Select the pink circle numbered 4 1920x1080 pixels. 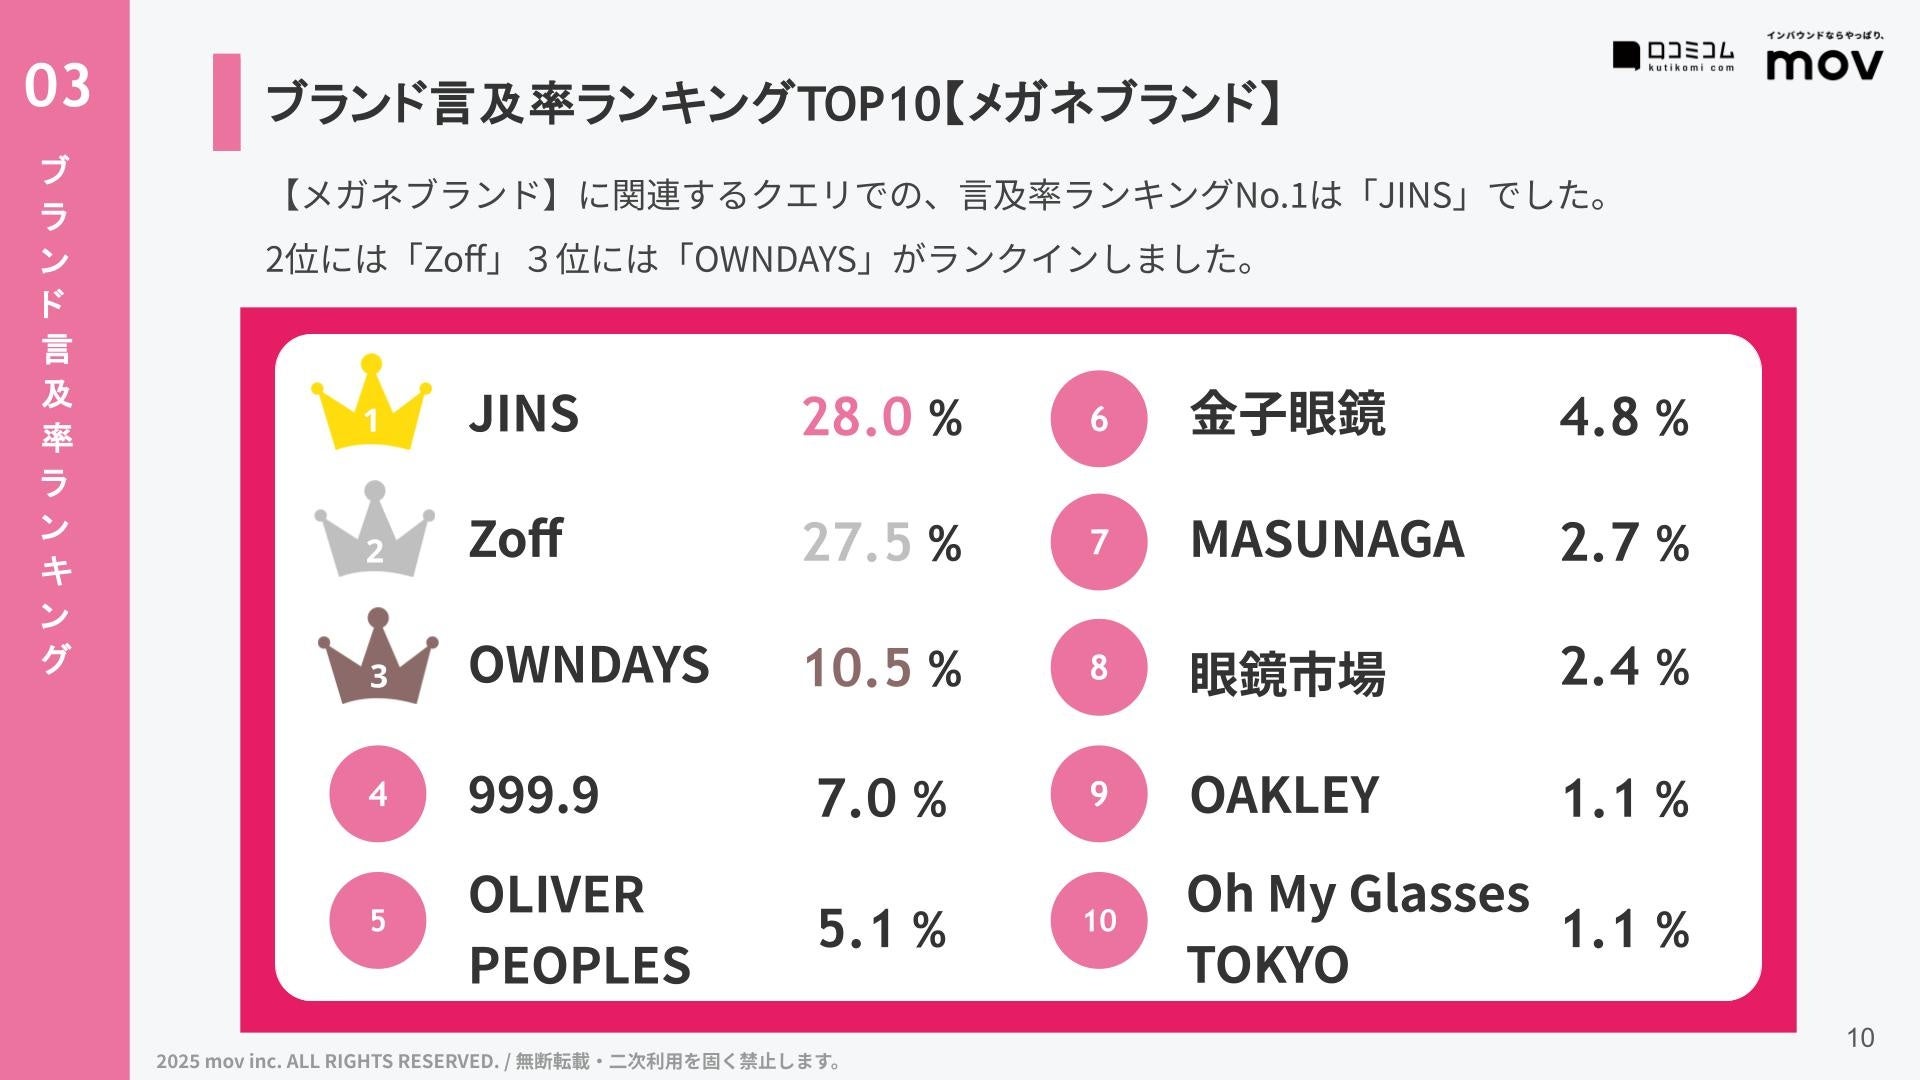click(377, 794)
